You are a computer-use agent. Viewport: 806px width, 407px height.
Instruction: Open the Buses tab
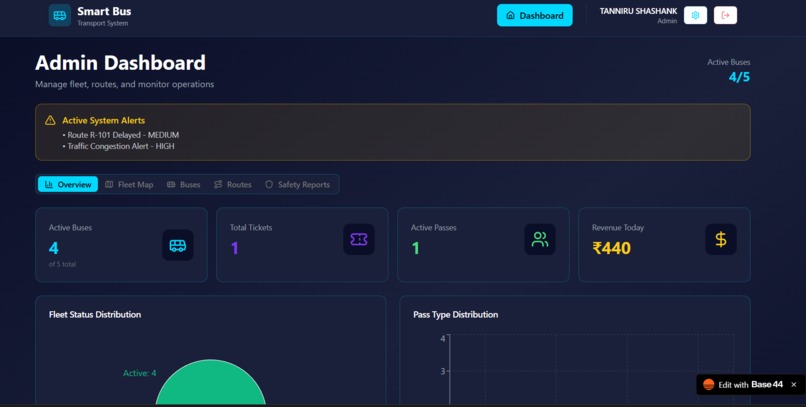pos(184,184)
